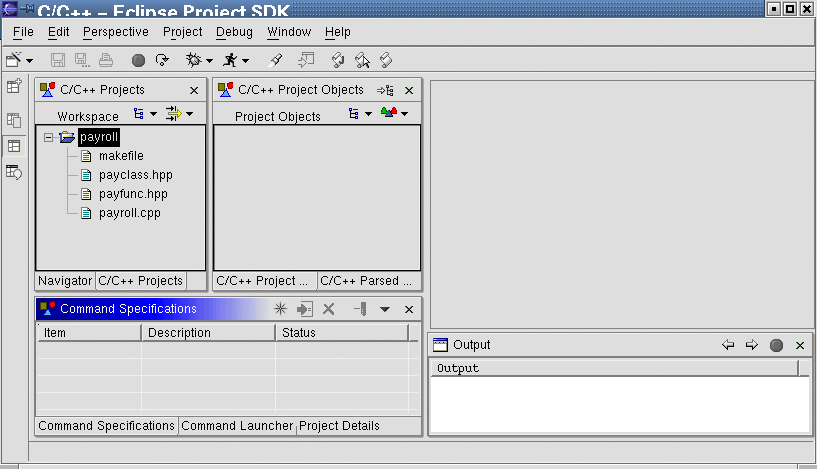Select makefile in the project tree
The width and height of the screenshot is (817, 469).
121,156
